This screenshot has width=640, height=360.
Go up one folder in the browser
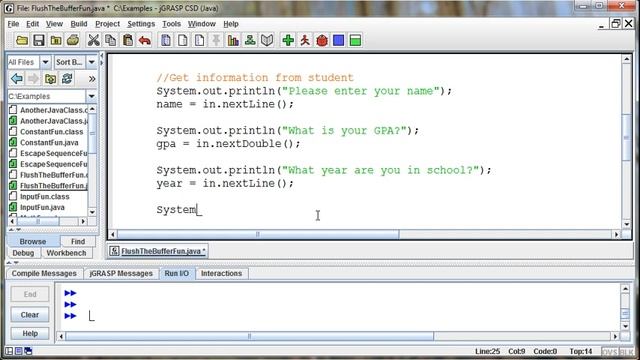pyautogui.click(x=51, y=78)
